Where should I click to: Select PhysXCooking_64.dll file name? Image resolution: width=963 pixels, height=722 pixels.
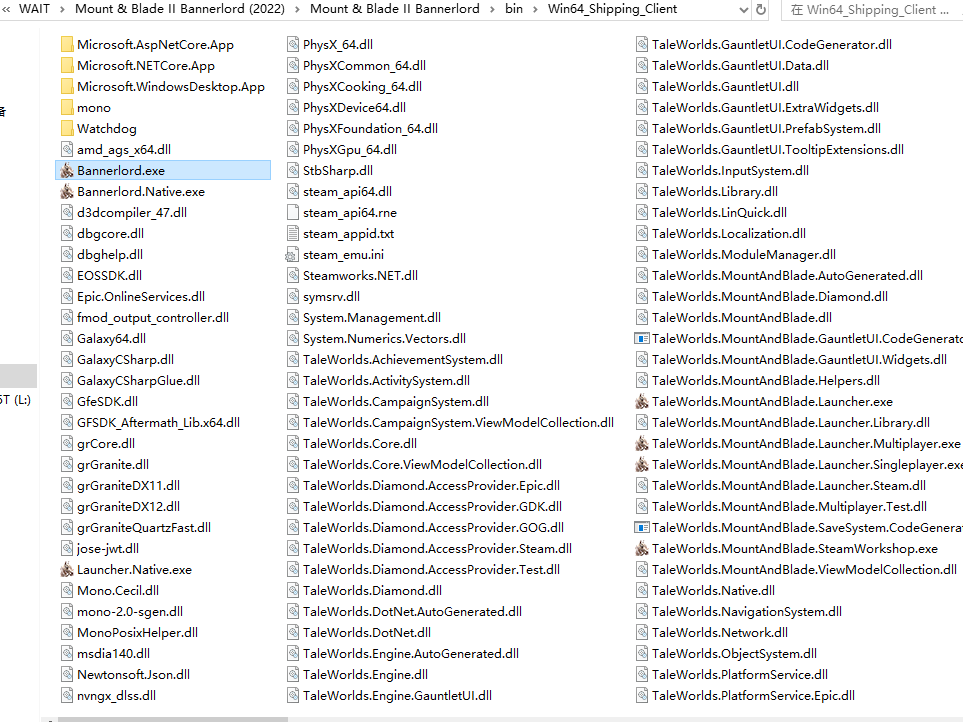tap(362, 87)
